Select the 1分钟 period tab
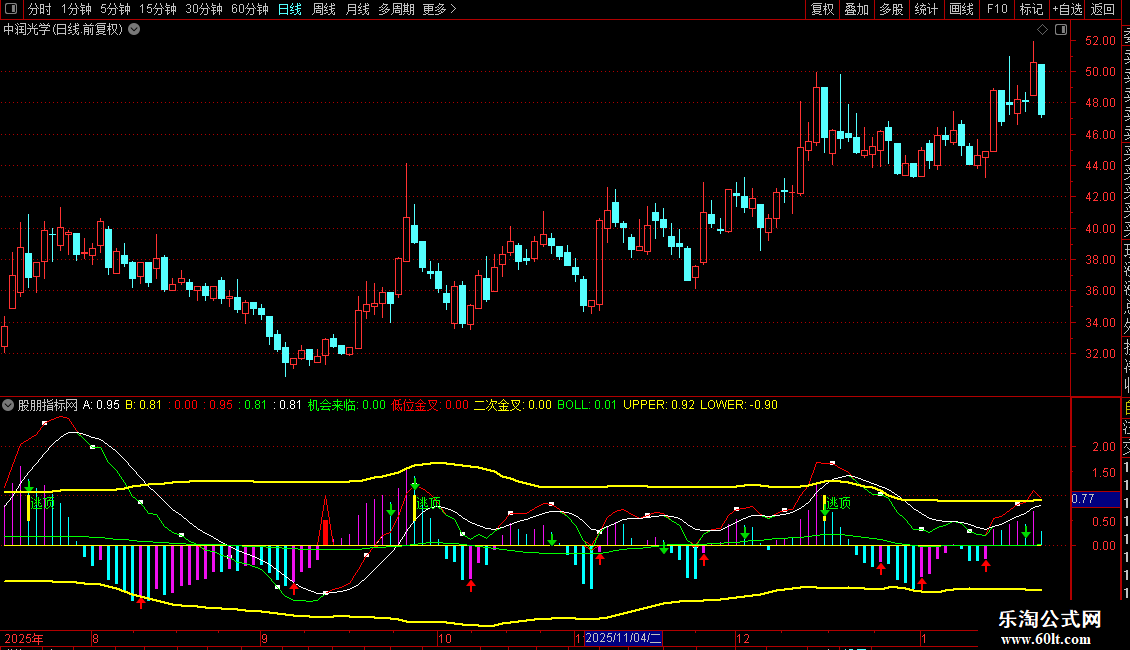The height and width of the screenshot is (650, 1130). coord(76,9)
